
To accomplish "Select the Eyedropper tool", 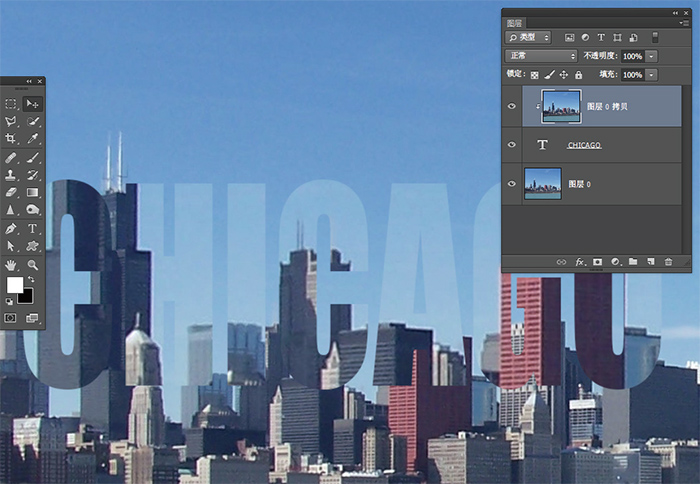I will 33,138.
